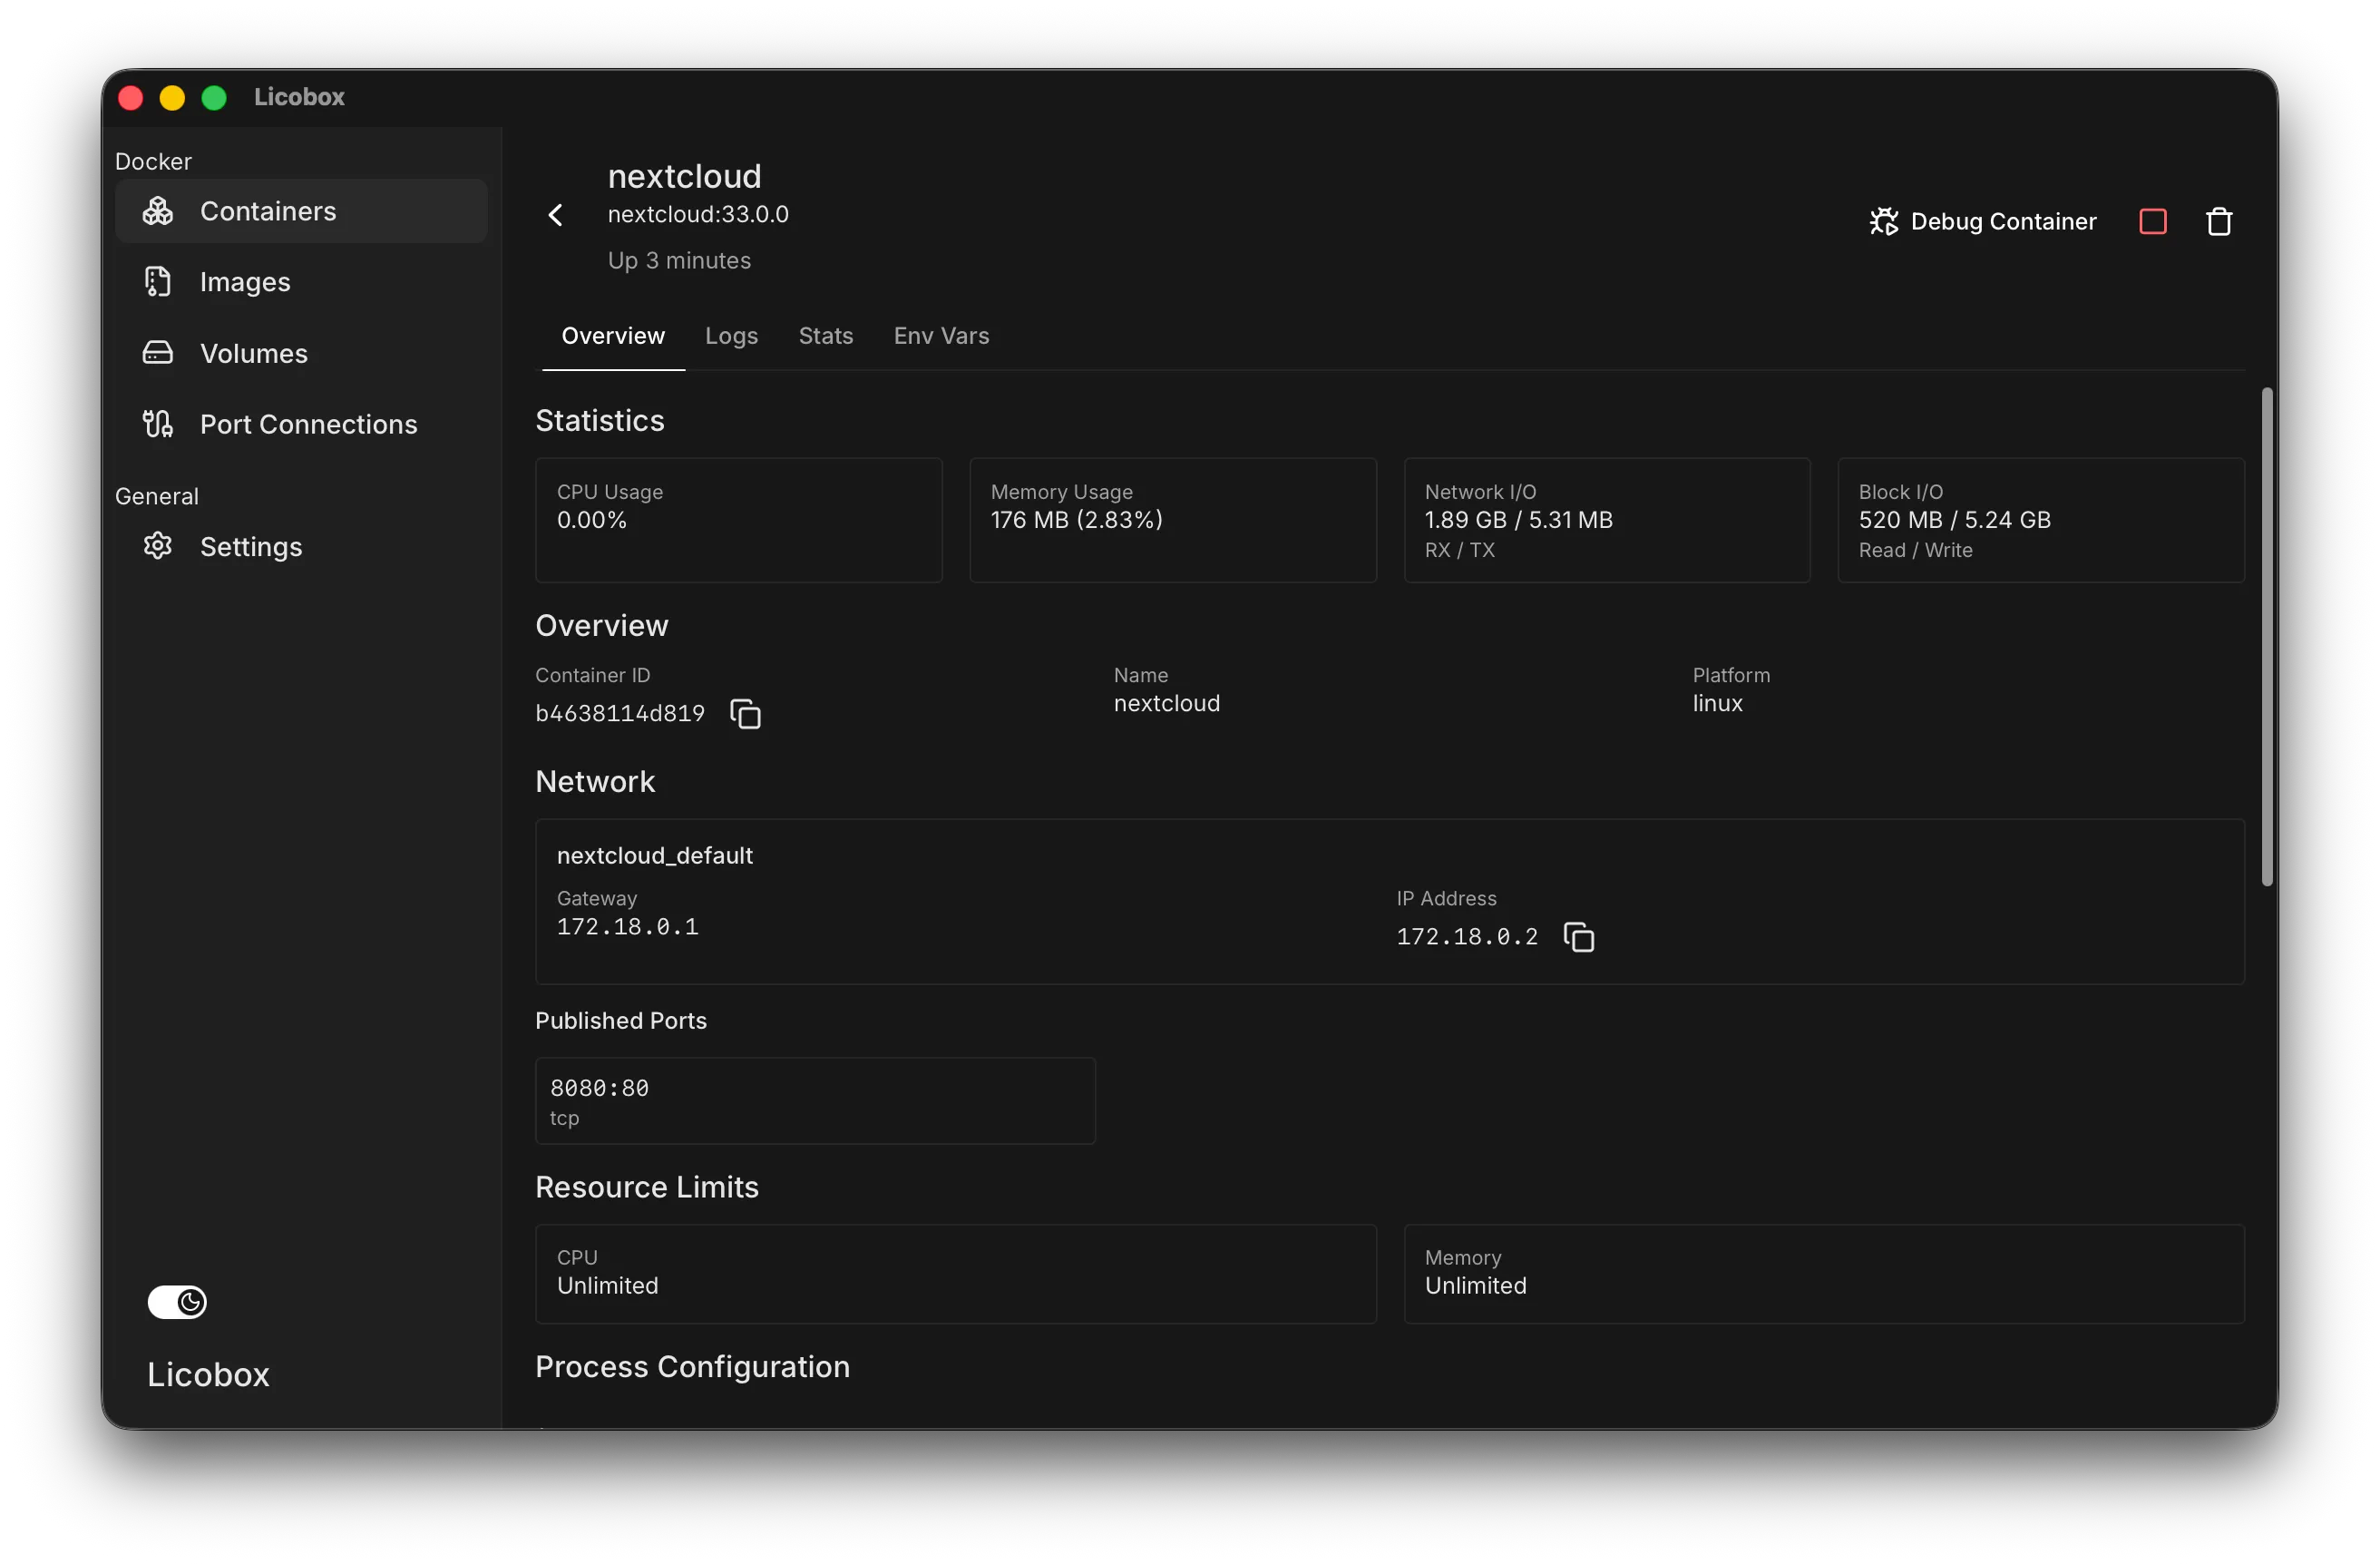
Task: Toggle the dark mode switch
Action: point(177,1302)
